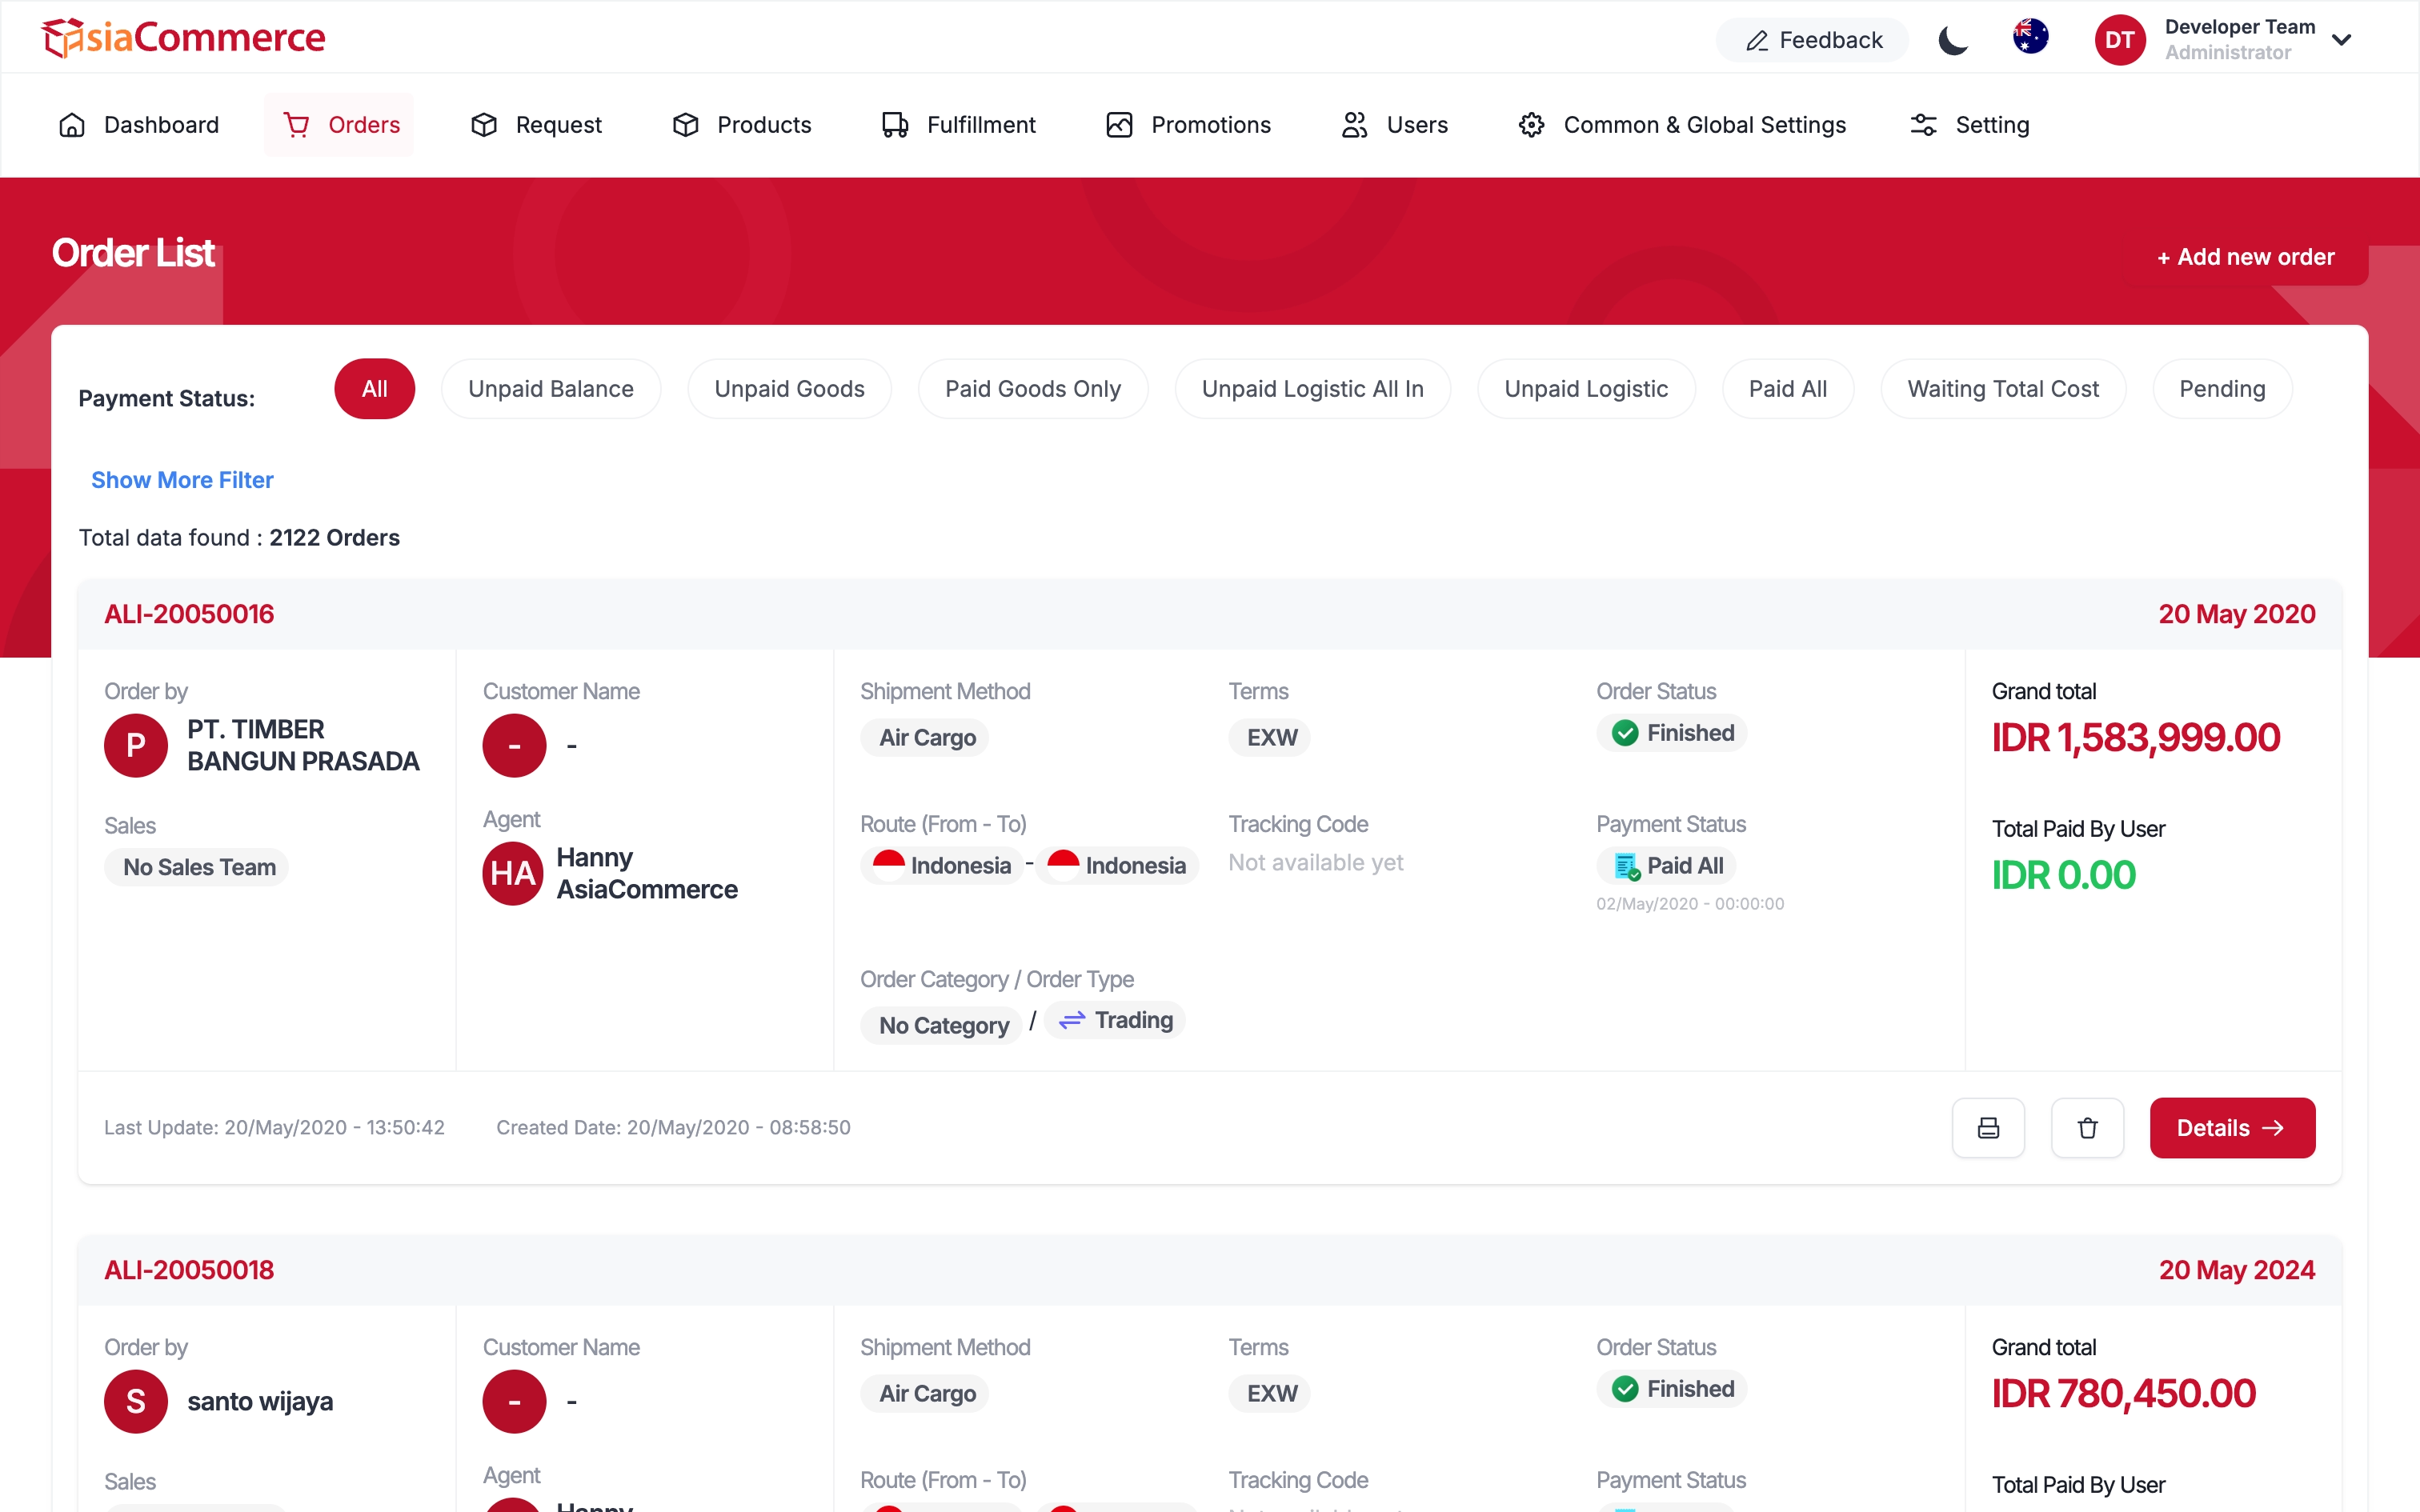Screen dimensions: 2420x1512
Task: Click the Trading order type arrows icon
Action: coord(1072,1020)
